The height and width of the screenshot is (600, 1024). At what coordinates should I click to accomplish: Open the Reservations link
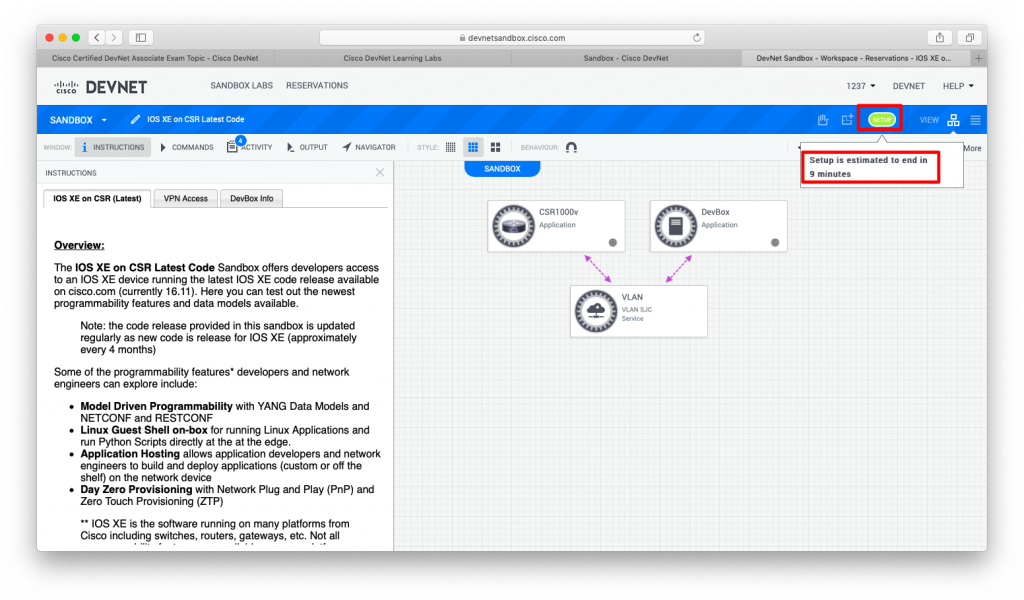pyautogui.click(x=317, y=86)
